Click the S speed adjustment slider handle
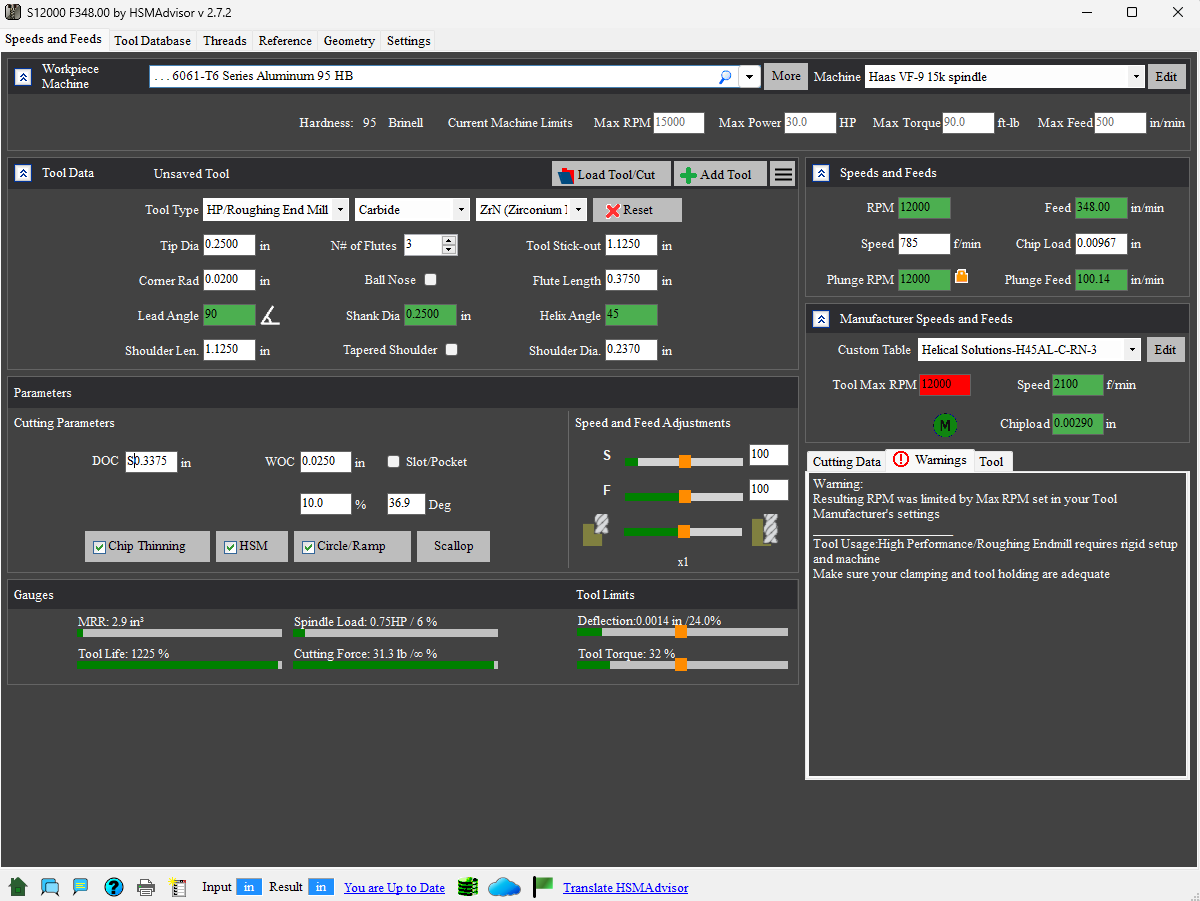1200x901 pixels. click(685, 461)
